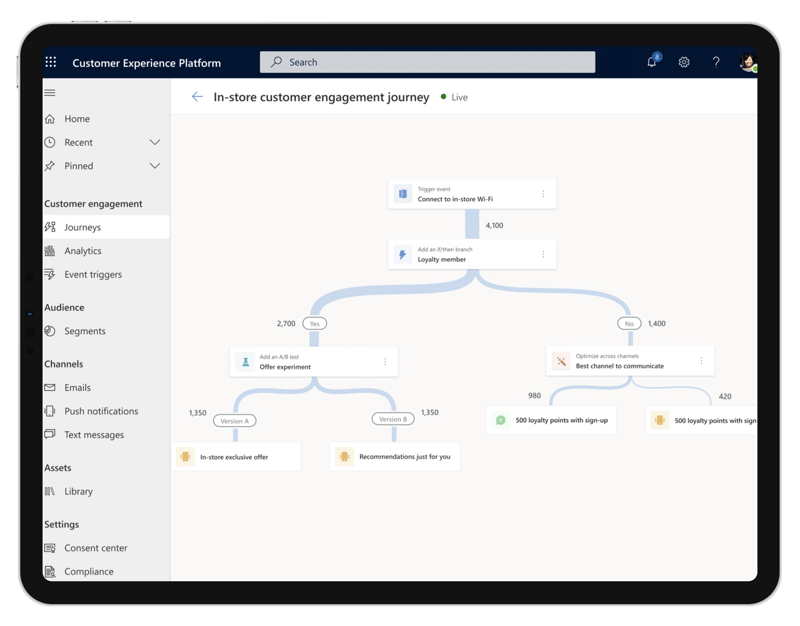Screen dimensions: 800x626
Task: Open notifications bell icon
Action: tap(652, 62)
